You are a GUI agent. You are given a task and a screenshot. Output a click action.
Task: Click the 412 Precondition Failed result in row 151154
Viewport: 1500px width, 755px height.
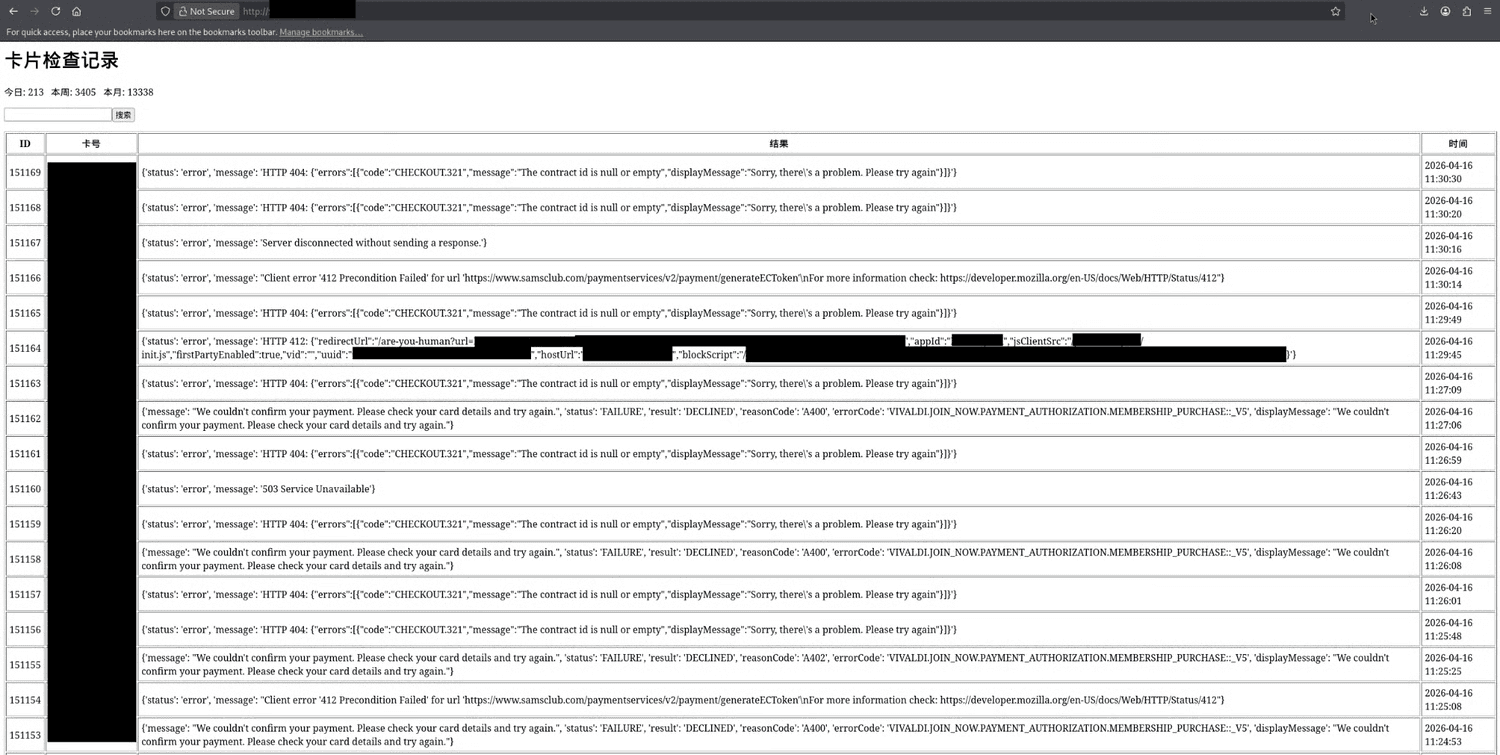pyautogui.click(x=779, y=700)
